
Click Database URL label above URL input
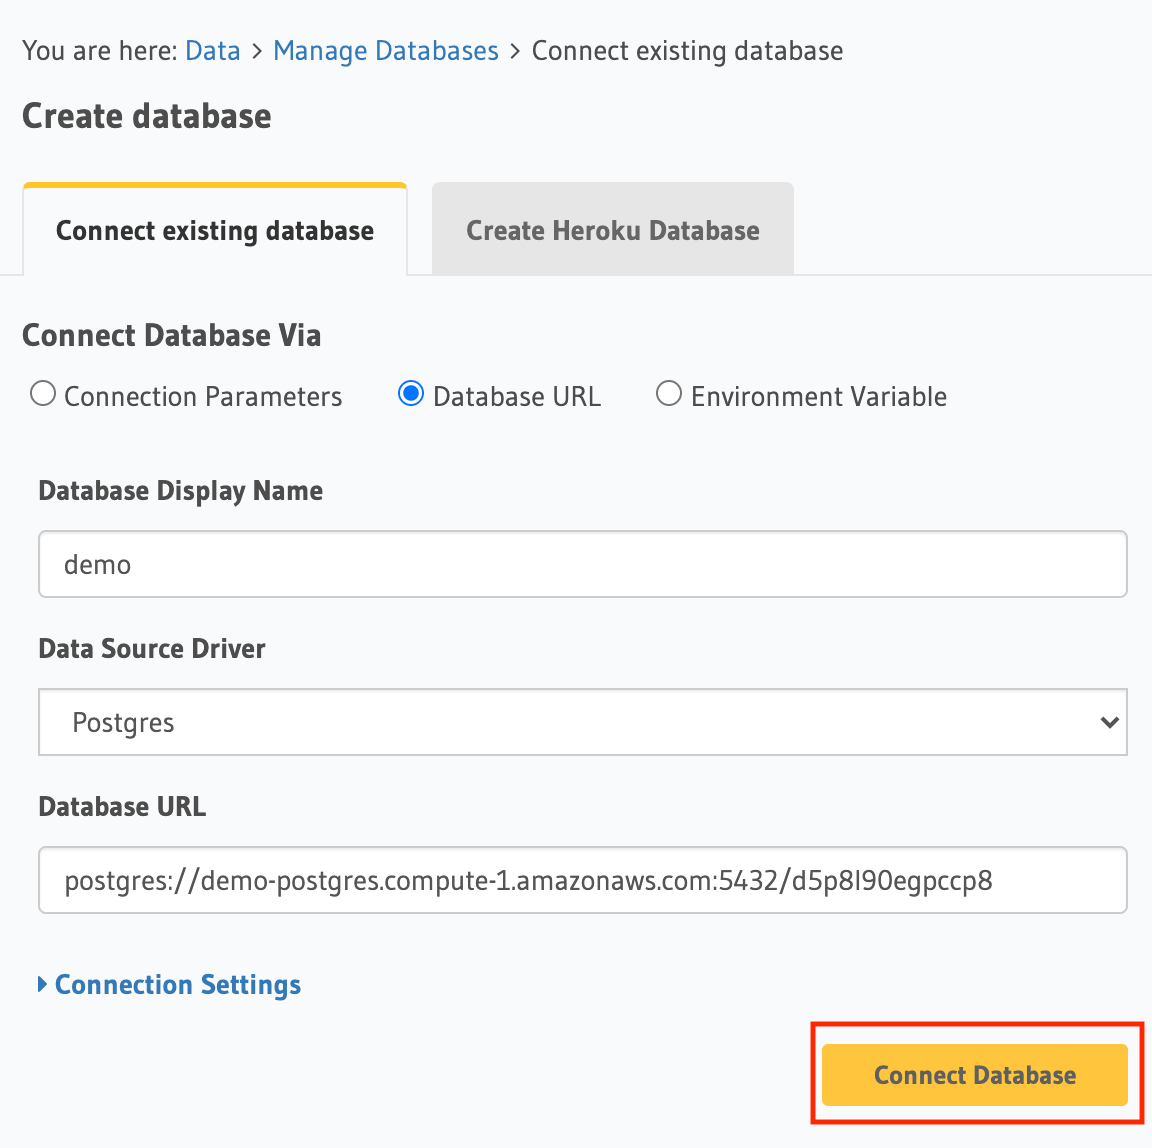pos(122,807)
